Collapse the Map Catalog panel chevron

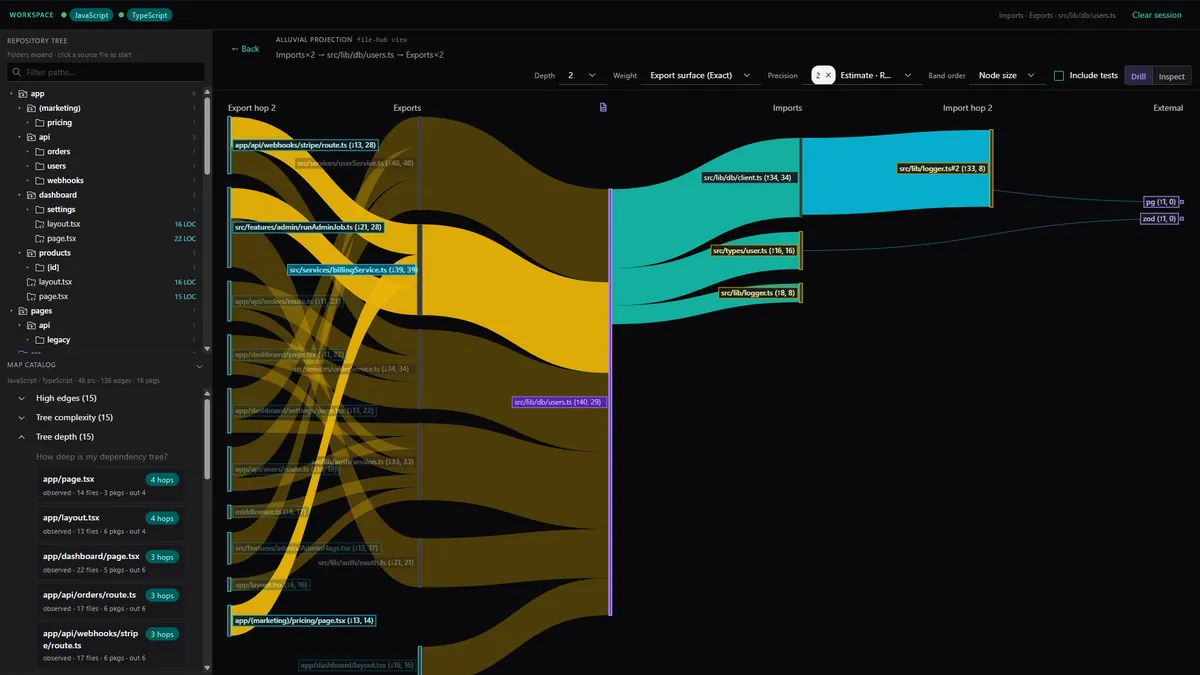[x=199, y=366]
